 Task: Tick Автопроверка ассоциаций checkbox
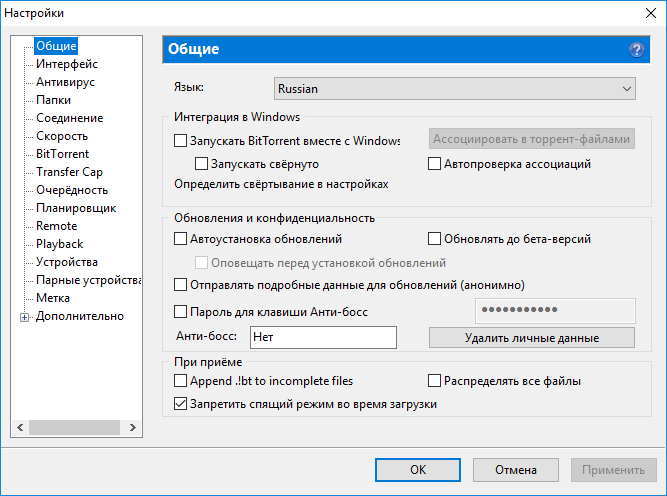pos(435,163)
